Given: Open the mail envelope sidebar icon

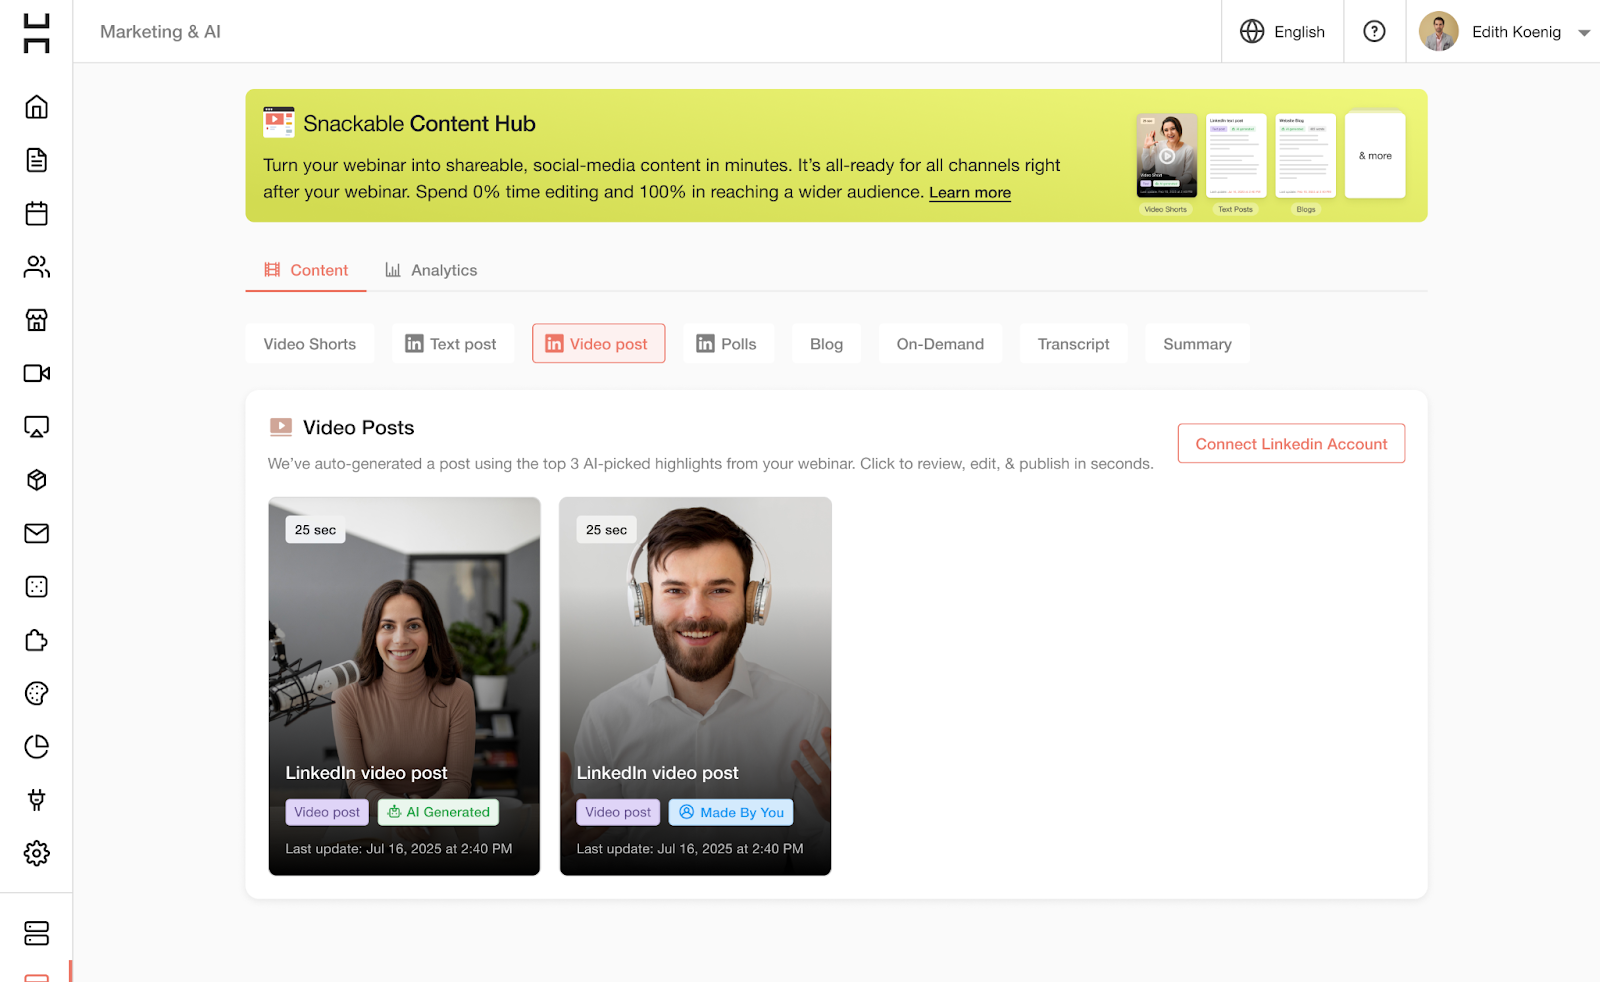Looking at the screenshot, I should pyautogui.click(x=36, y=533).
